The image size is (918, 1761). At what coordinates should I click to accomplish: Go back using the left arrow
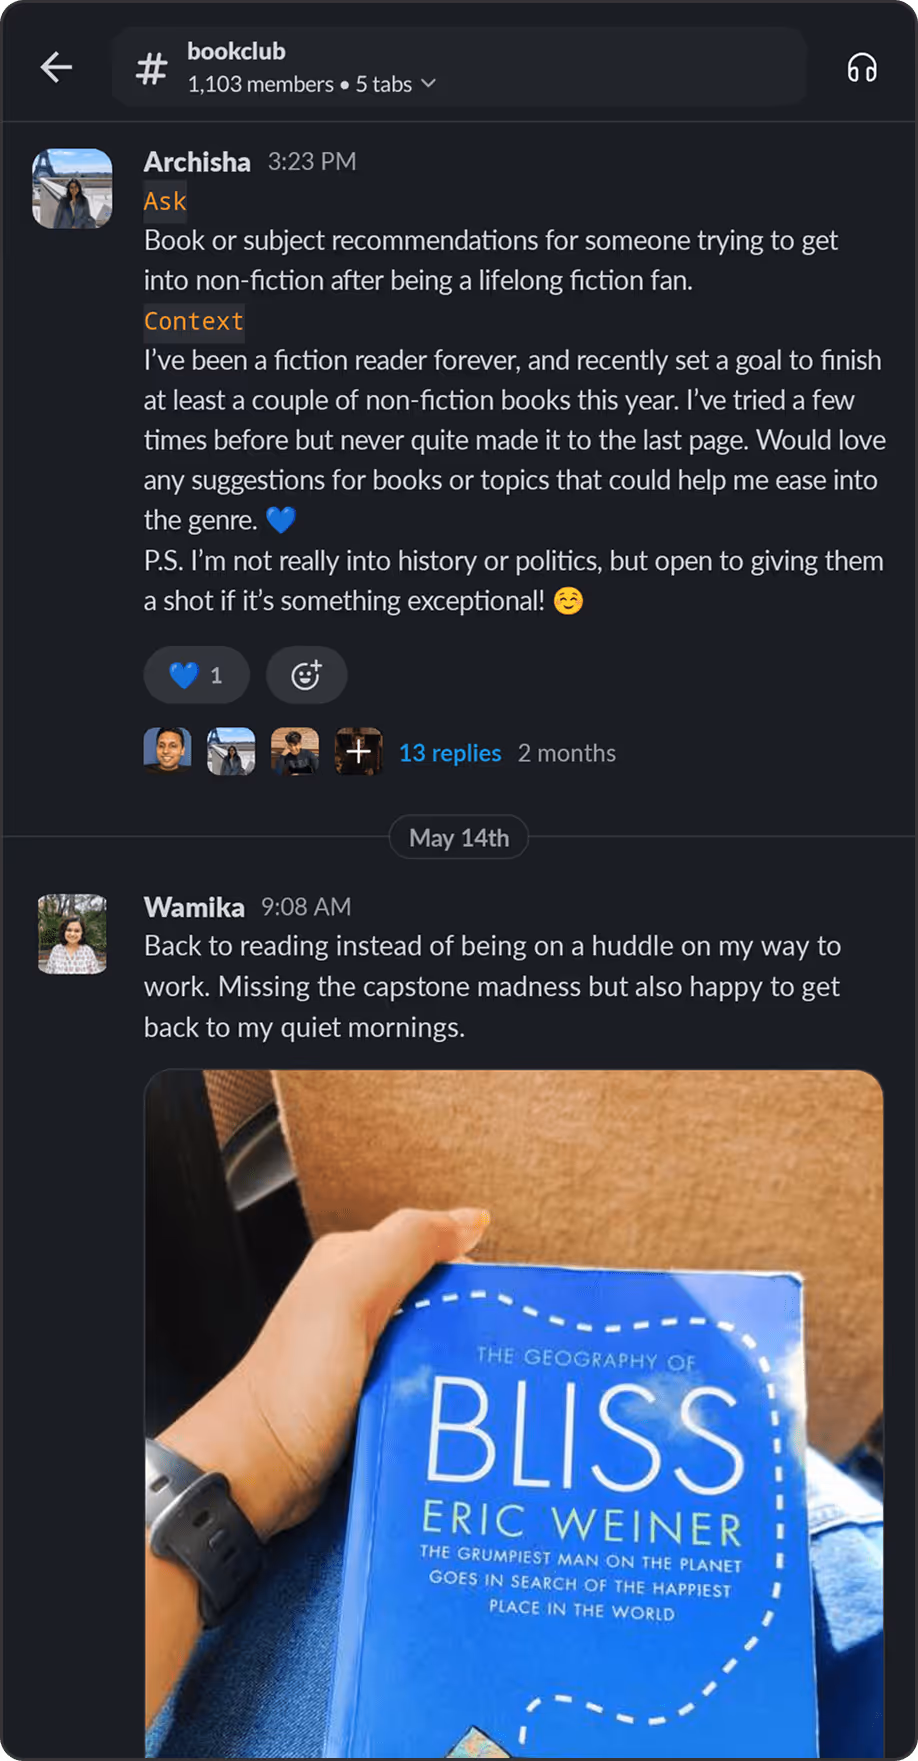point(56,68)
